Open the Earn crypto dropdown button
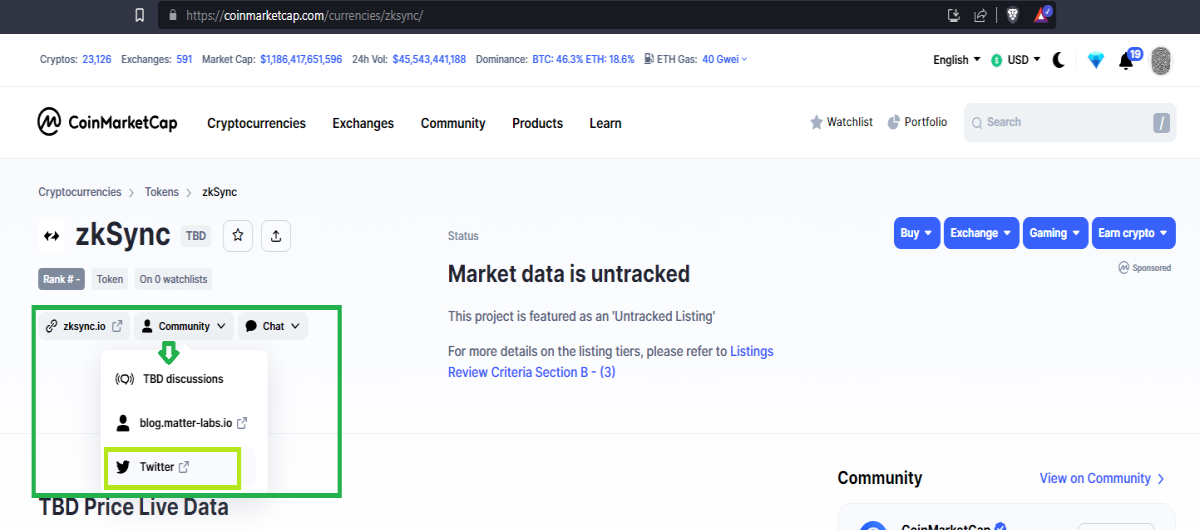 tap(1134, 233)
